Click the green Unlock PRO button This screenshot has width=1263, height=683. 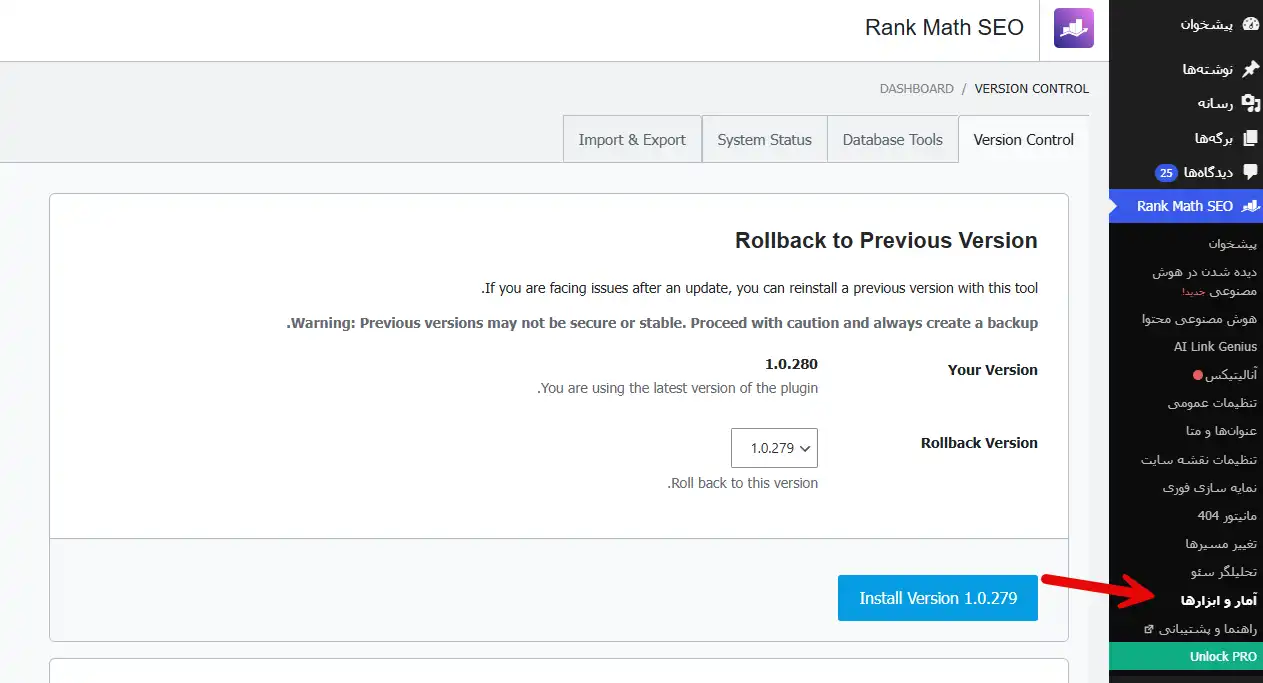tap(1186, 657)
